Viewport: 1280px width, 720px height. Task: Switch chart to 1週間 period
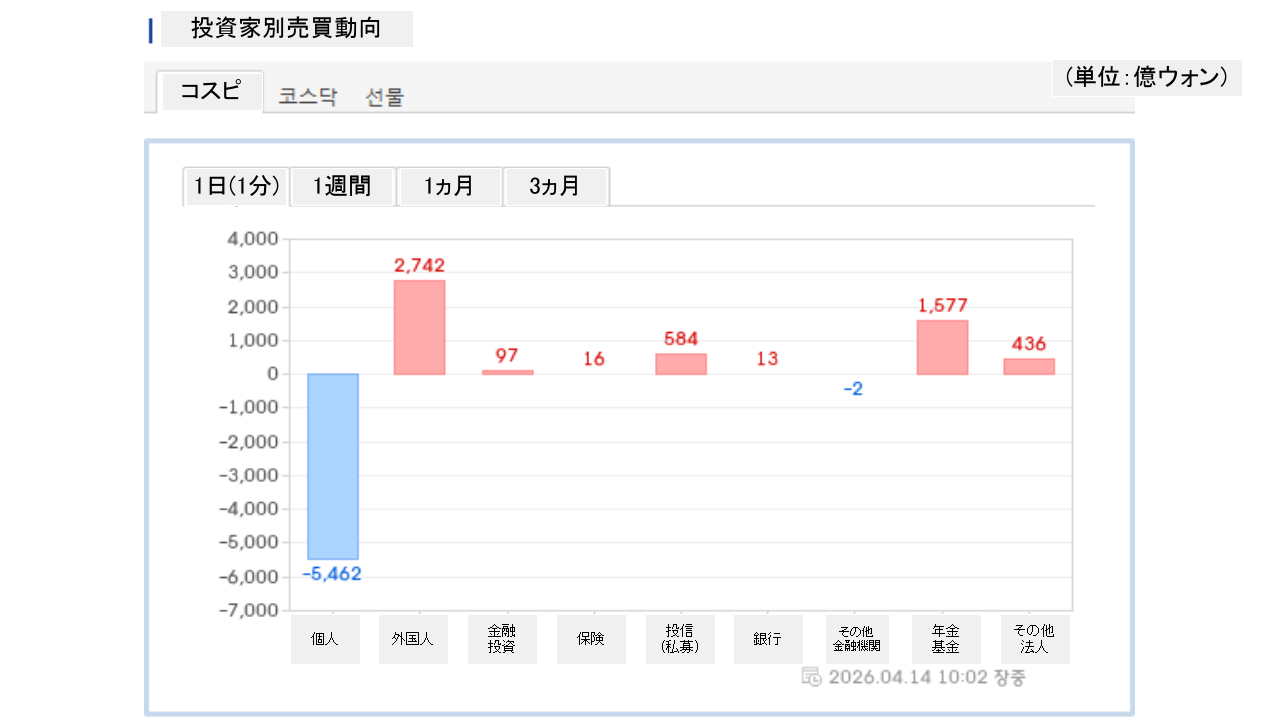342,186
